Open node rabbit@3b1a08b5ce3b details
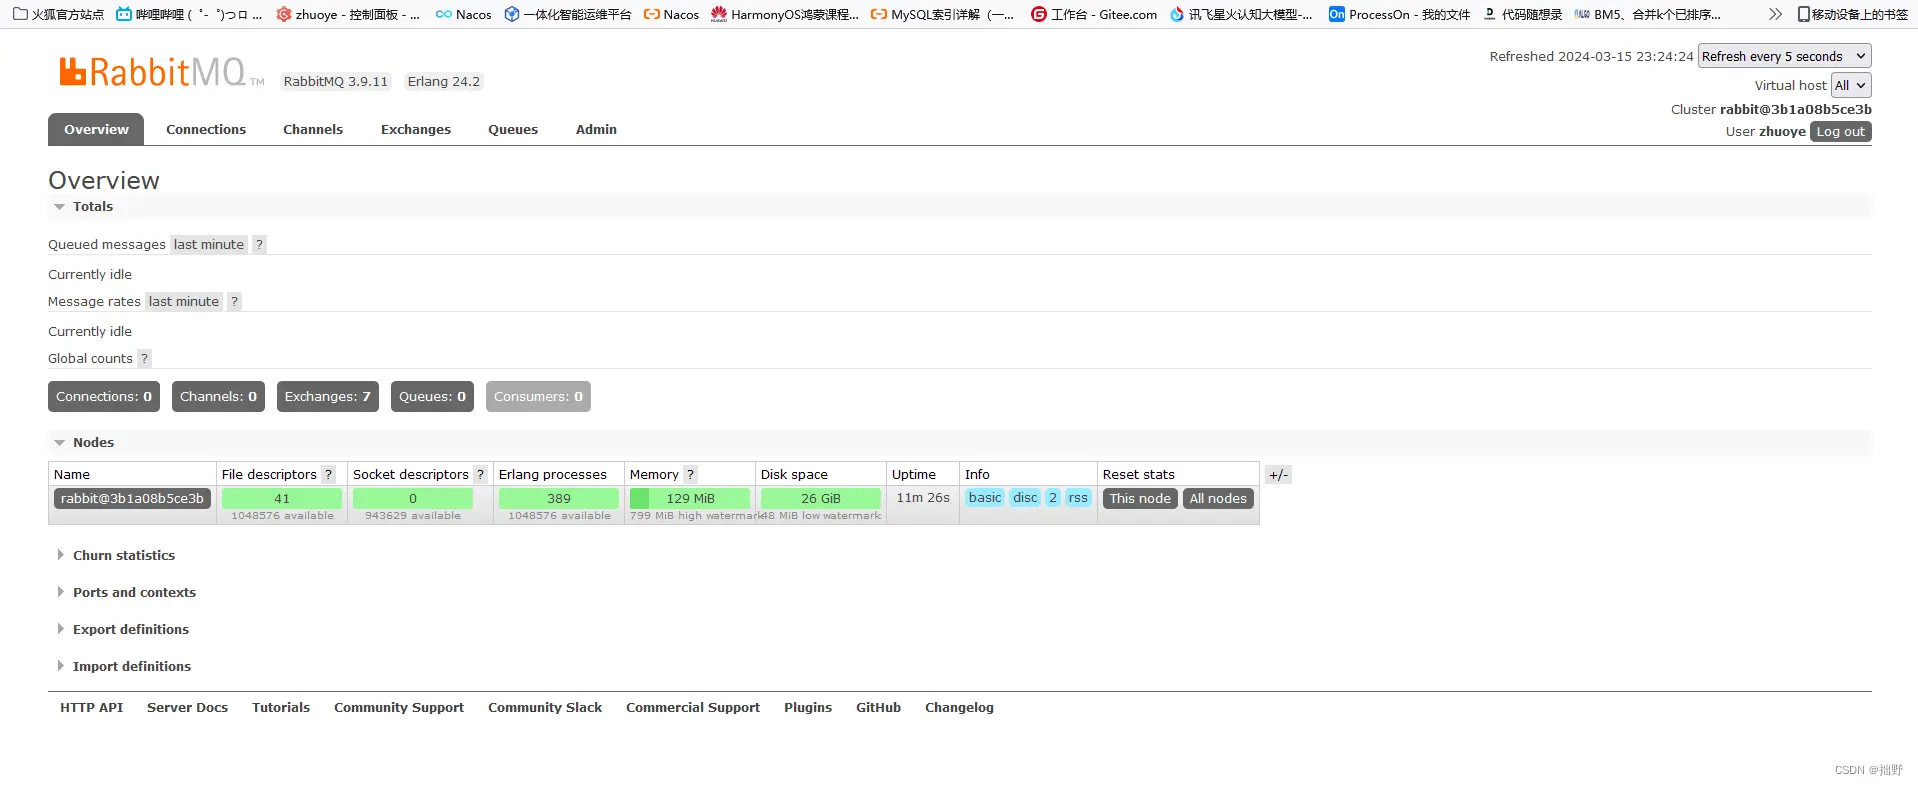This screenshot has height=785, width=1918. 132,498
